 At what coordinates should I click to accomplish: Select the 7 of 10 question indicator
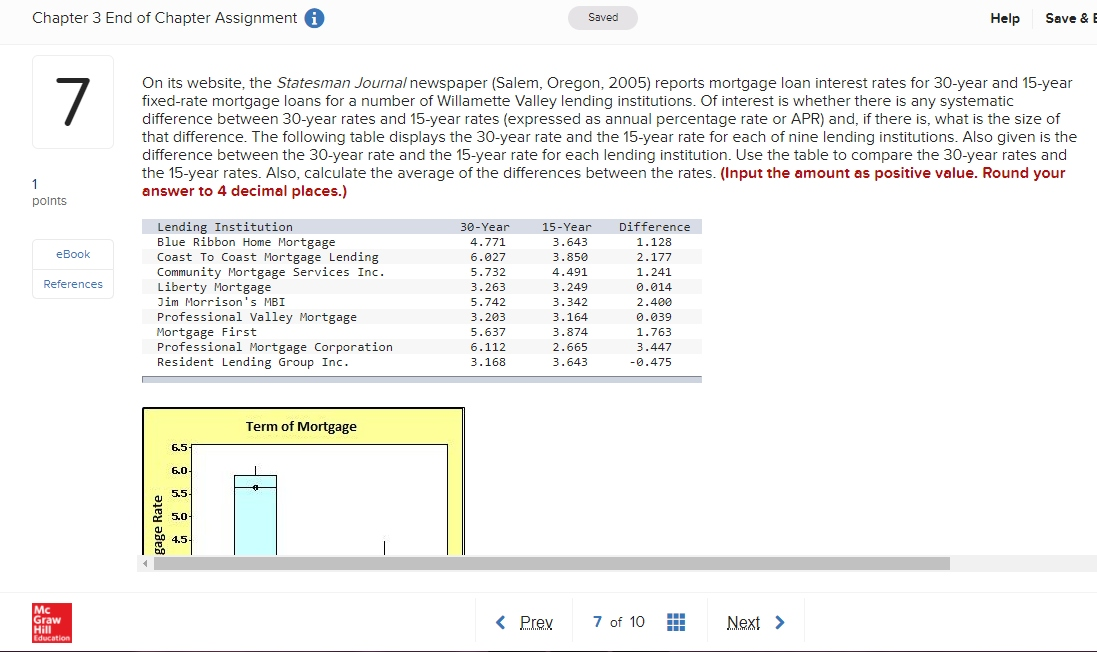point(618,622)
